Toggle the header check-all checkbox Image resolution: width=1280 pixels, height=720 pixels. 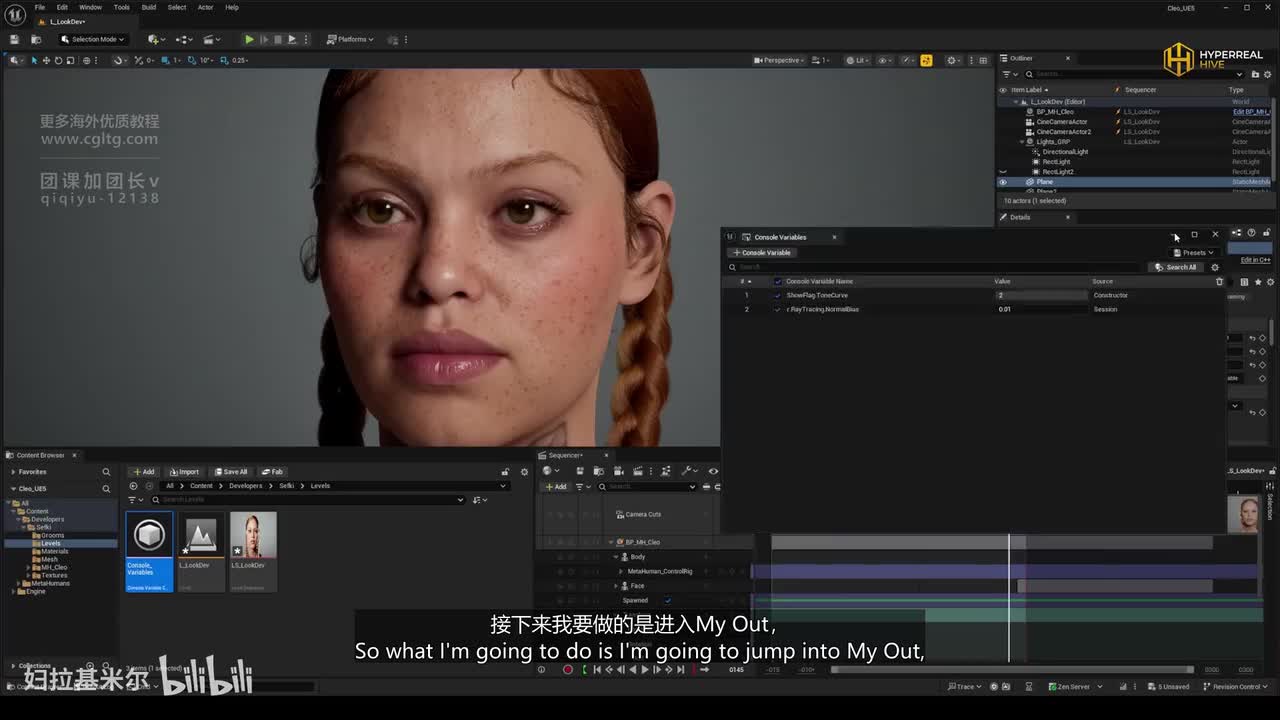[778, 282]
